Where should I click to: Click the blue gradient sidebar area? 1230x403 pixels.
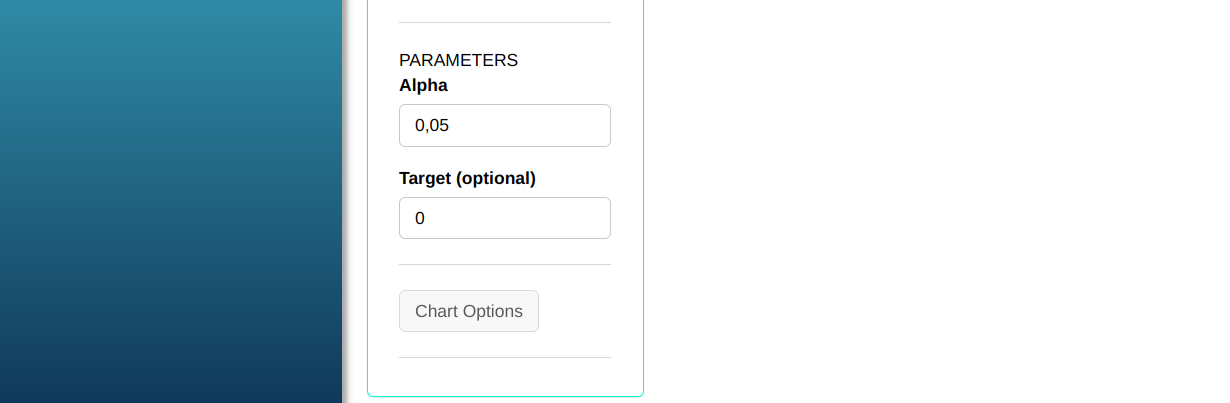click(170, 200)
